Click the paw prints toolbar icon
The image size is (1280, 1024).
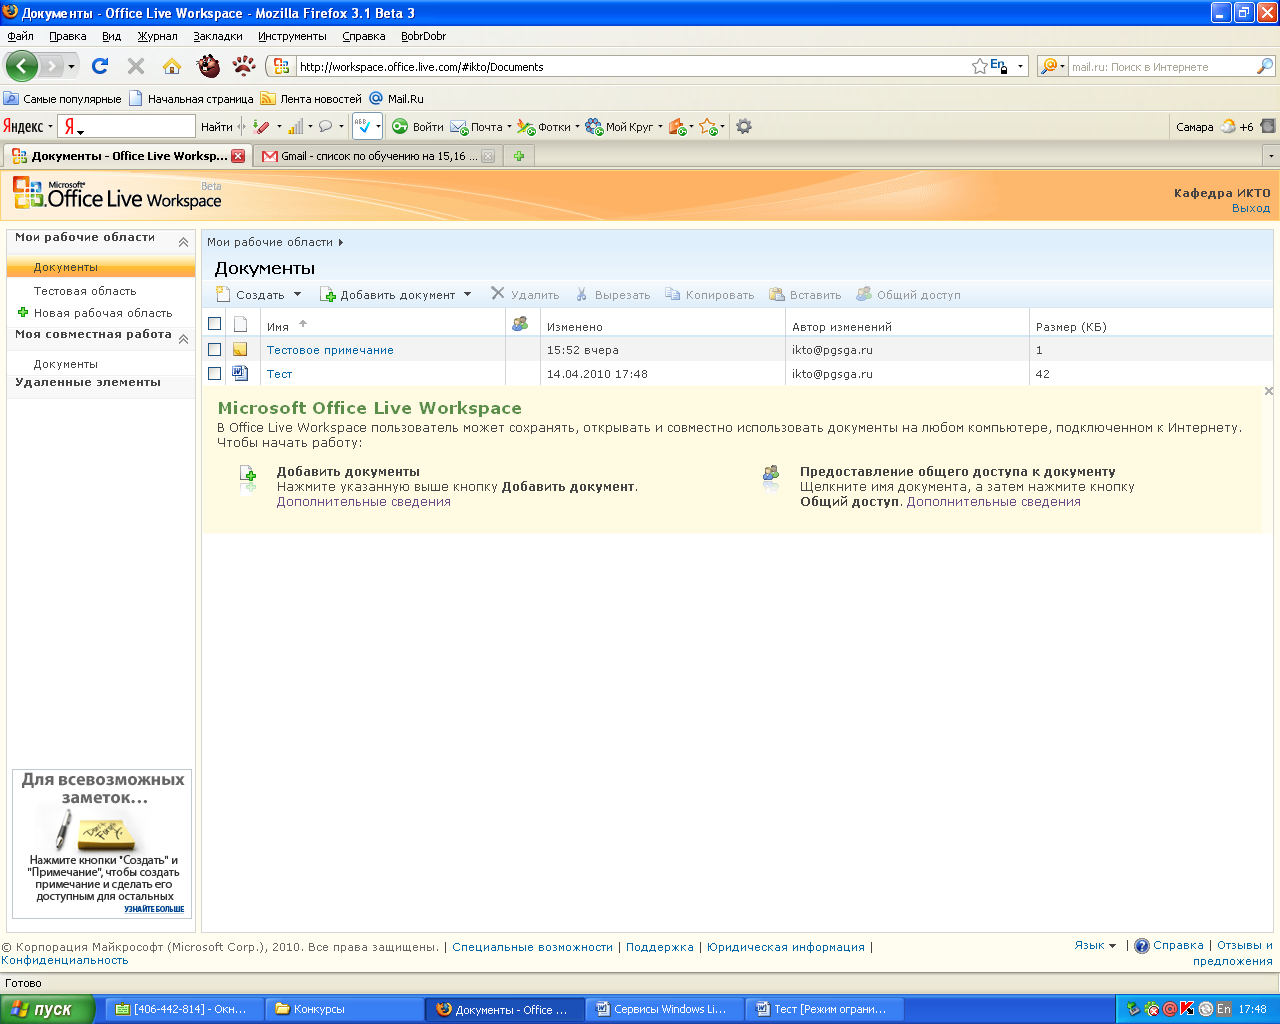tap(244, 66)
